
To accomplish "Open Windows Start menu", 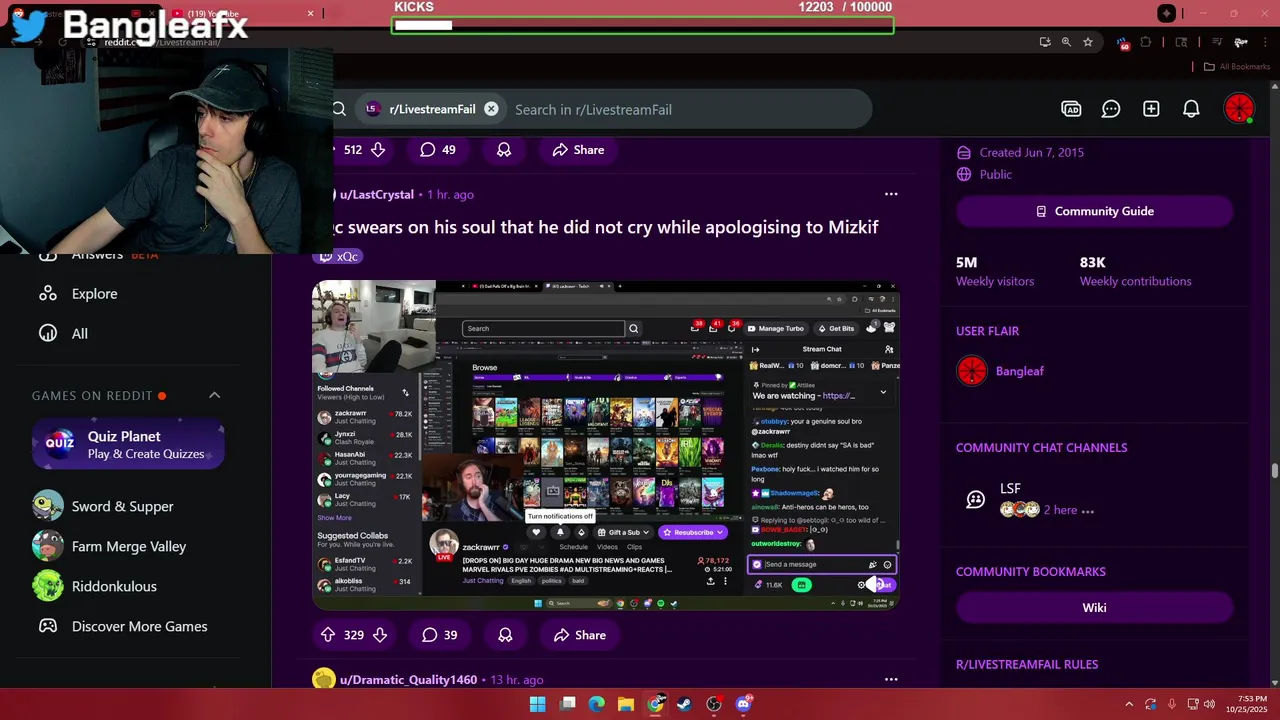I will click(537, 704).
